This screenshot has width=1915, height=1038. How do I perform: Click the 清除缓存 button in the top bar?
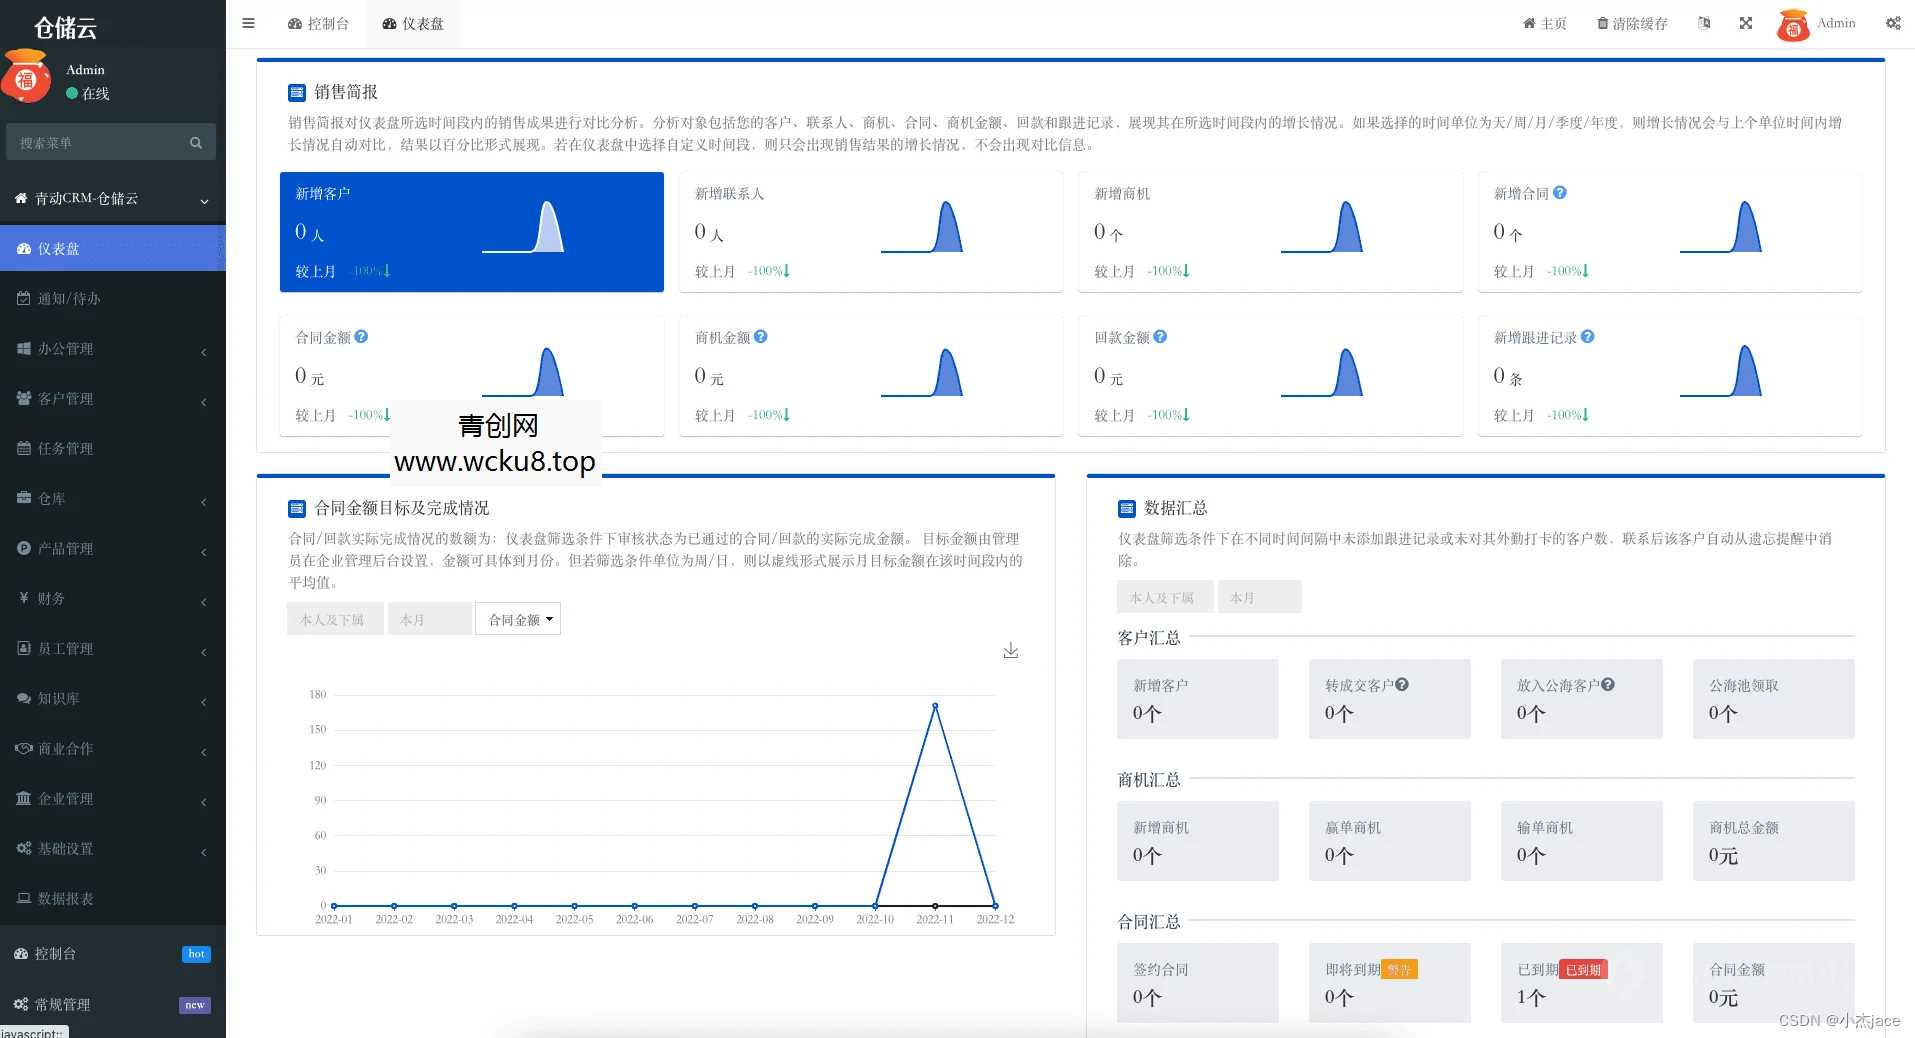pyautogui.click(x=1630, y=23)
